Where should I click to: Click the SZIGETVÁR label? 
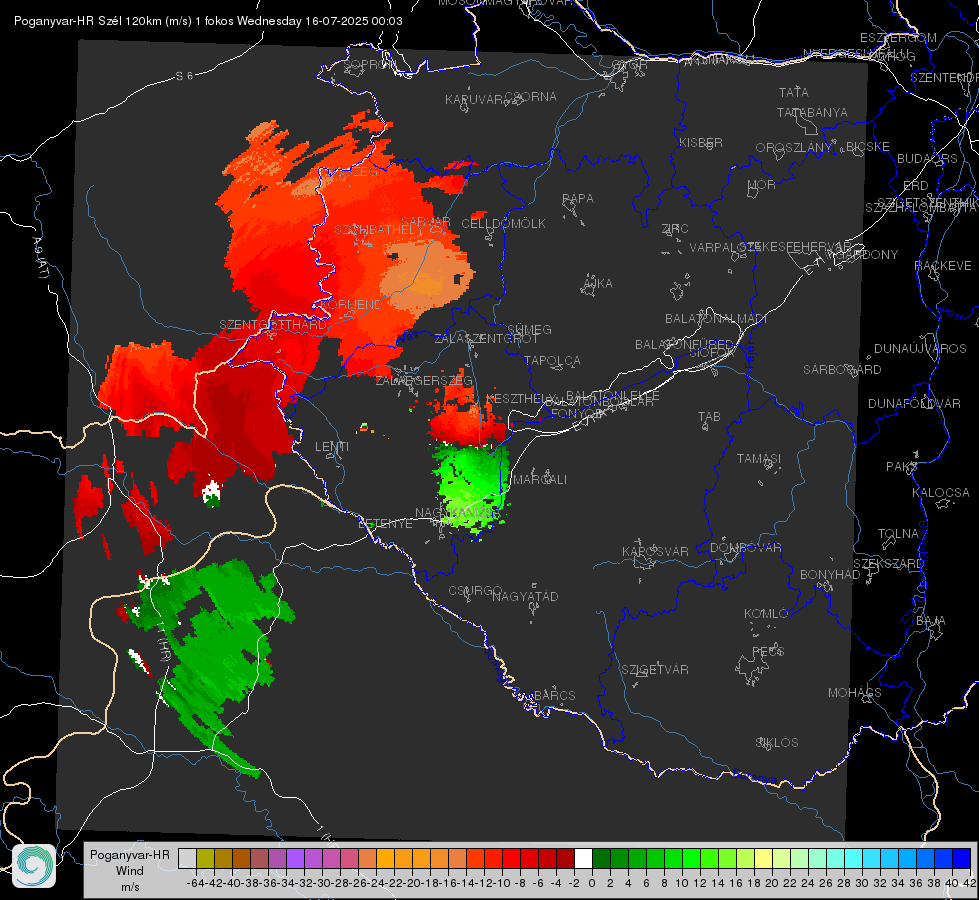(x=654, y=670)
